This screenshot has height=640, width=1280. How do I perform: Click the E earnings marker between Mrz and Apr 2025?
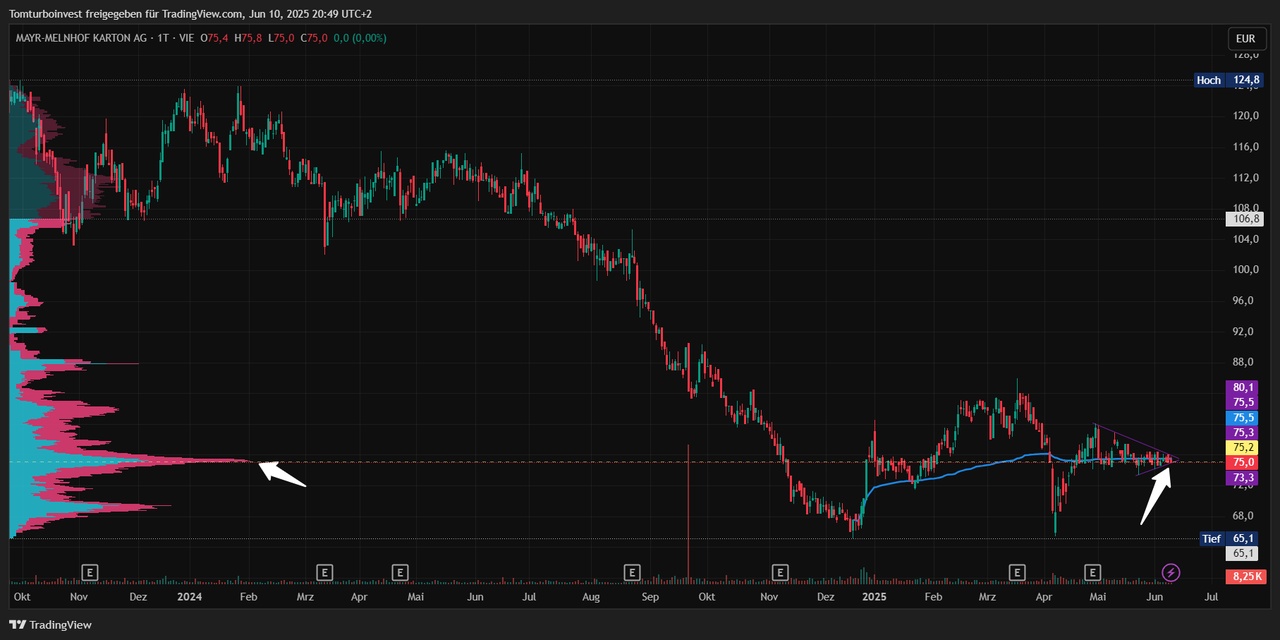pos(1017,572)
